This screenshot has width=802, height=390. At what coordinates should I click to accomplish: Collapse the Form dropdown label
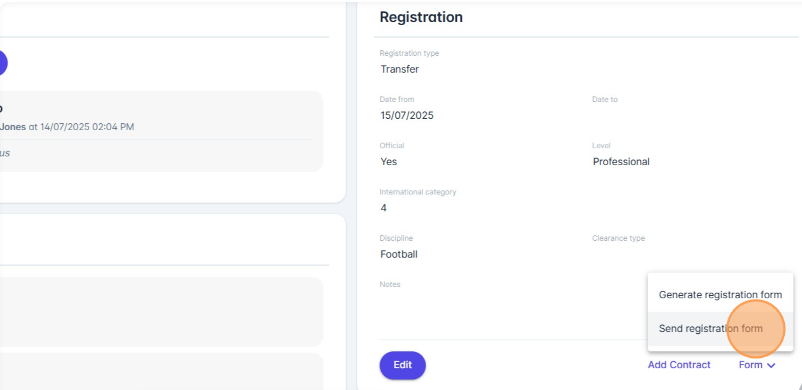point(750,365)
